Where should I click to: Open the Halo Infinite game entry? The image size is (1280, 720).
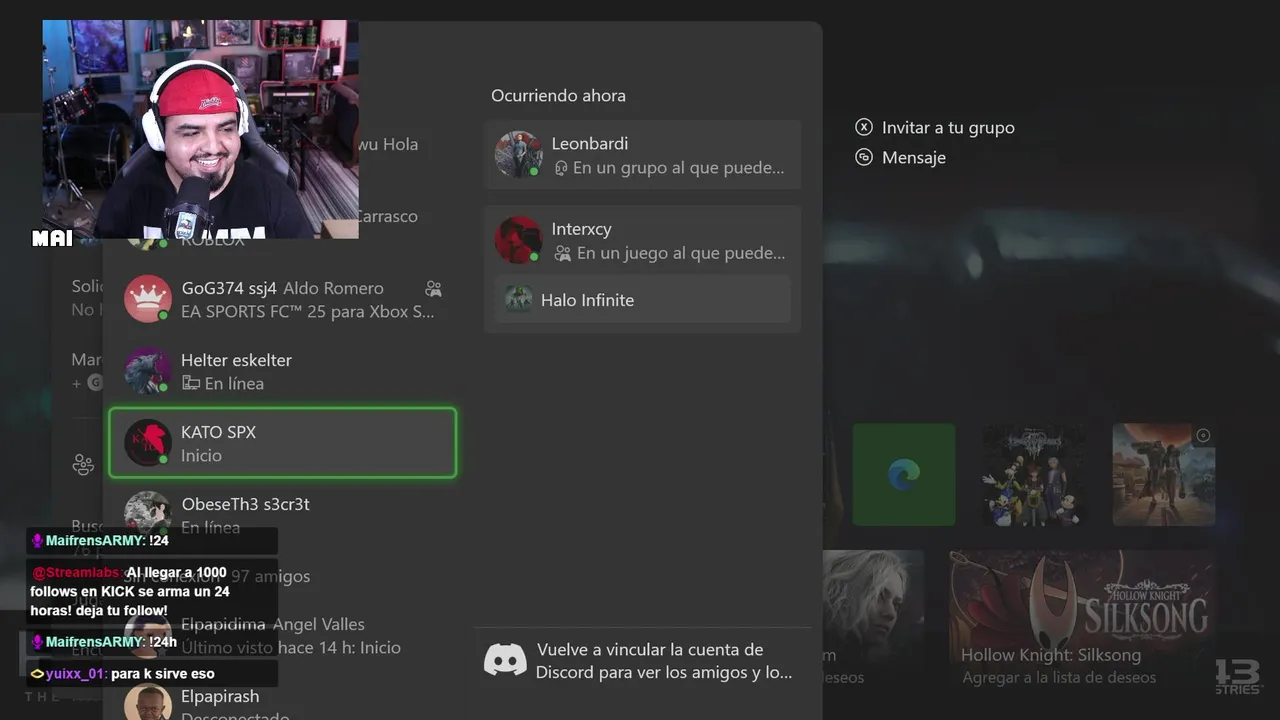pyautogui.click(x=642, y=299)
